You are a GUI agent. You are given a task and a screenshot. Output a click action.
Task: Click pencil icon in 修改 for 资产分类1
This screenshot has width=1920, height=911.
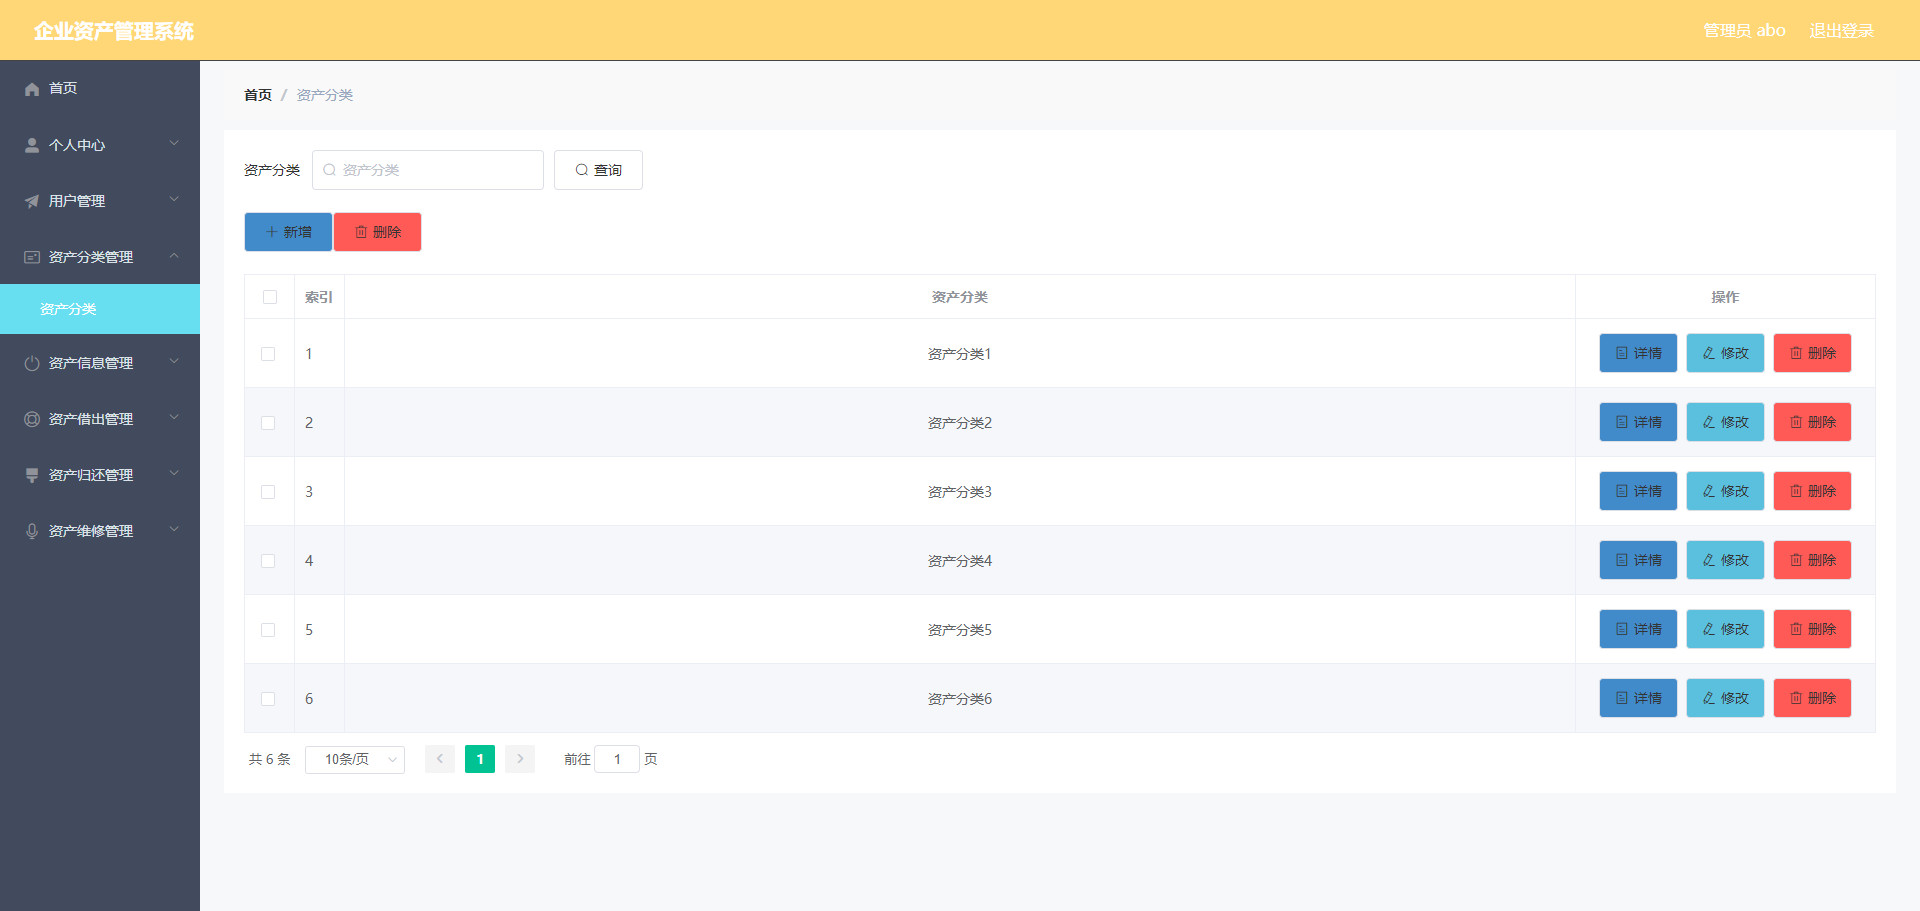point(1709,353)
